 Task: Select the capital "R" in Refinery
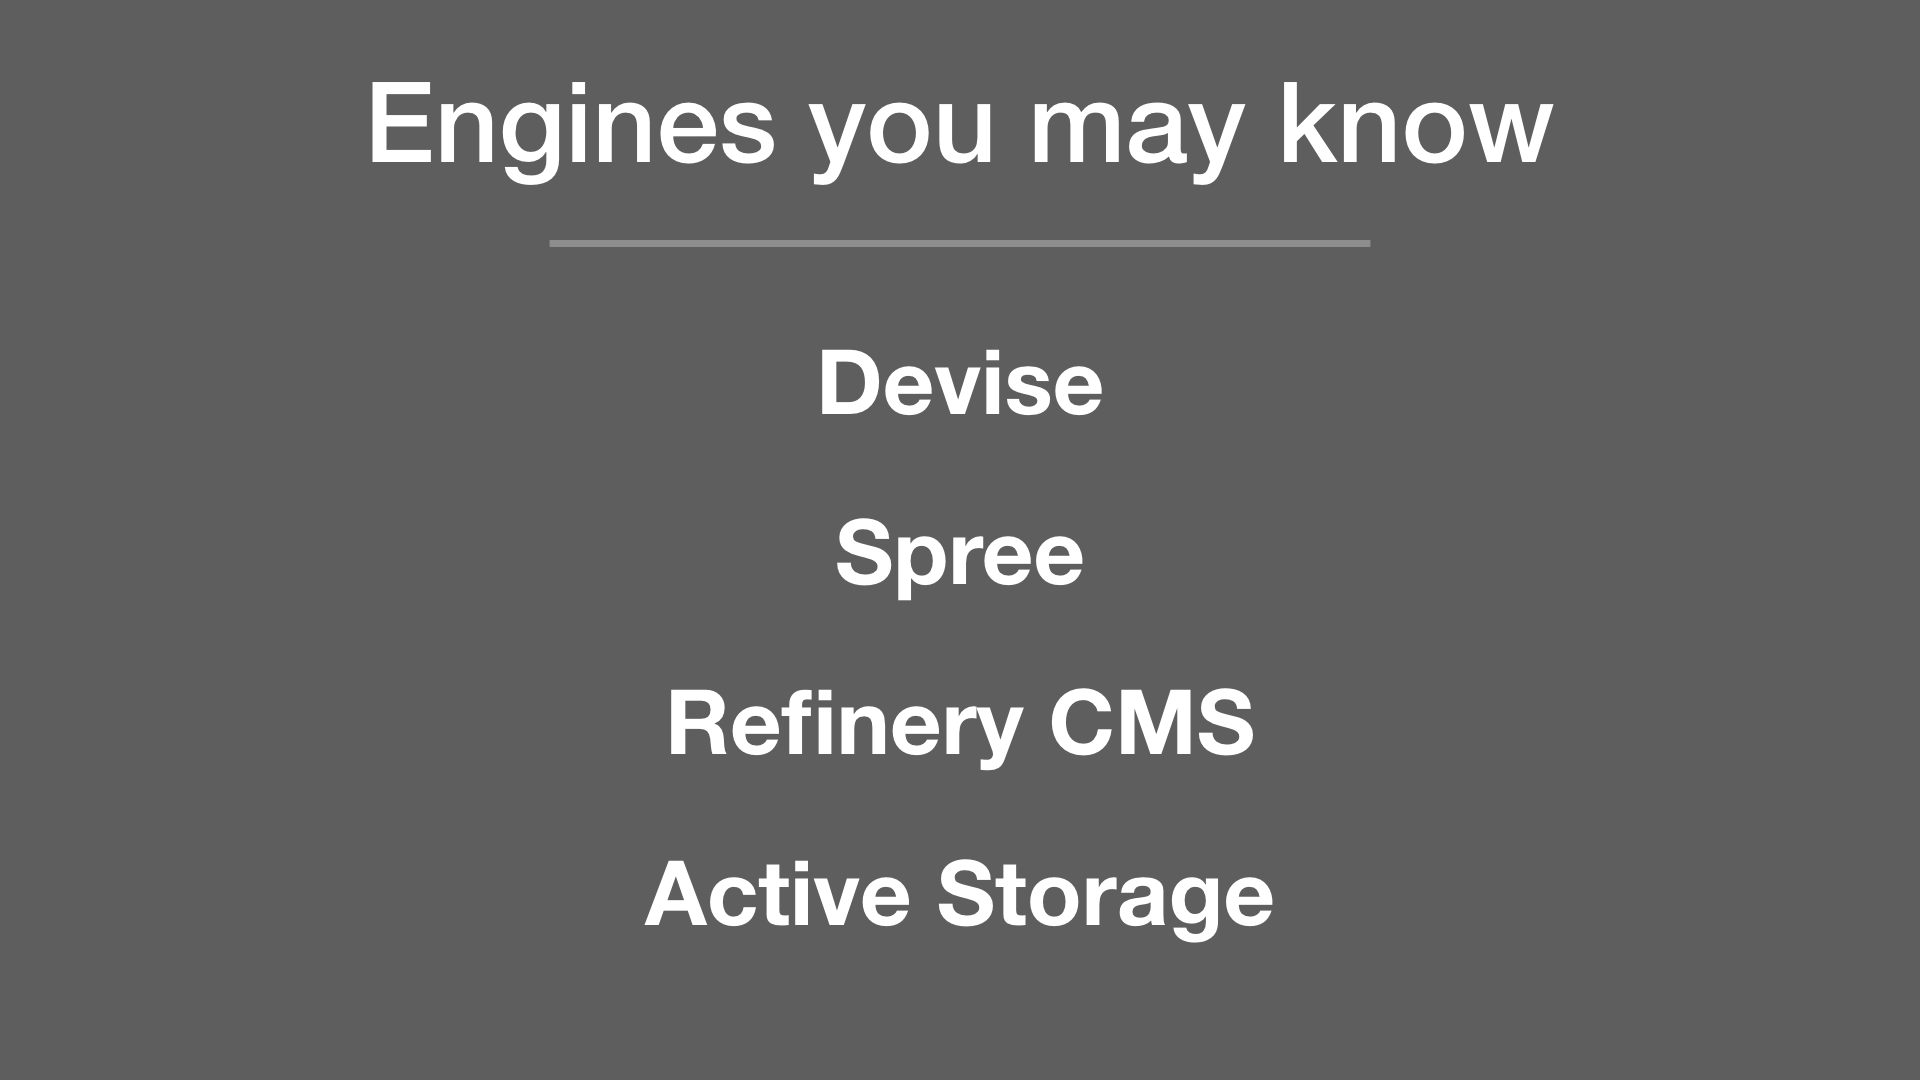699,723
